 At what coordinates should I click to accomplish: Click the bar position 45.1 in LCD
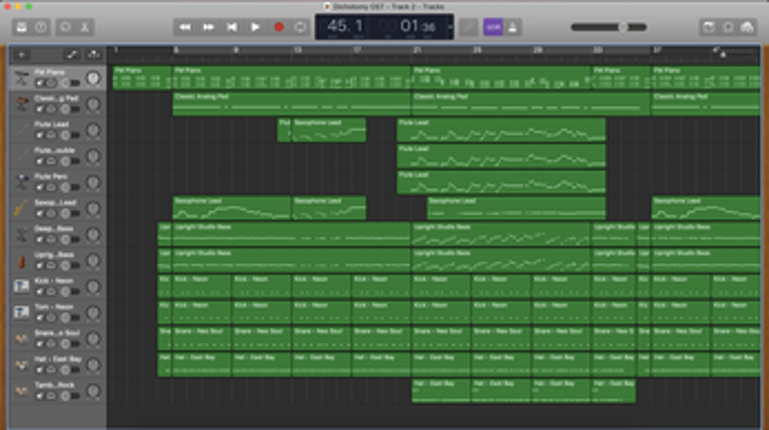click(345, 26)
